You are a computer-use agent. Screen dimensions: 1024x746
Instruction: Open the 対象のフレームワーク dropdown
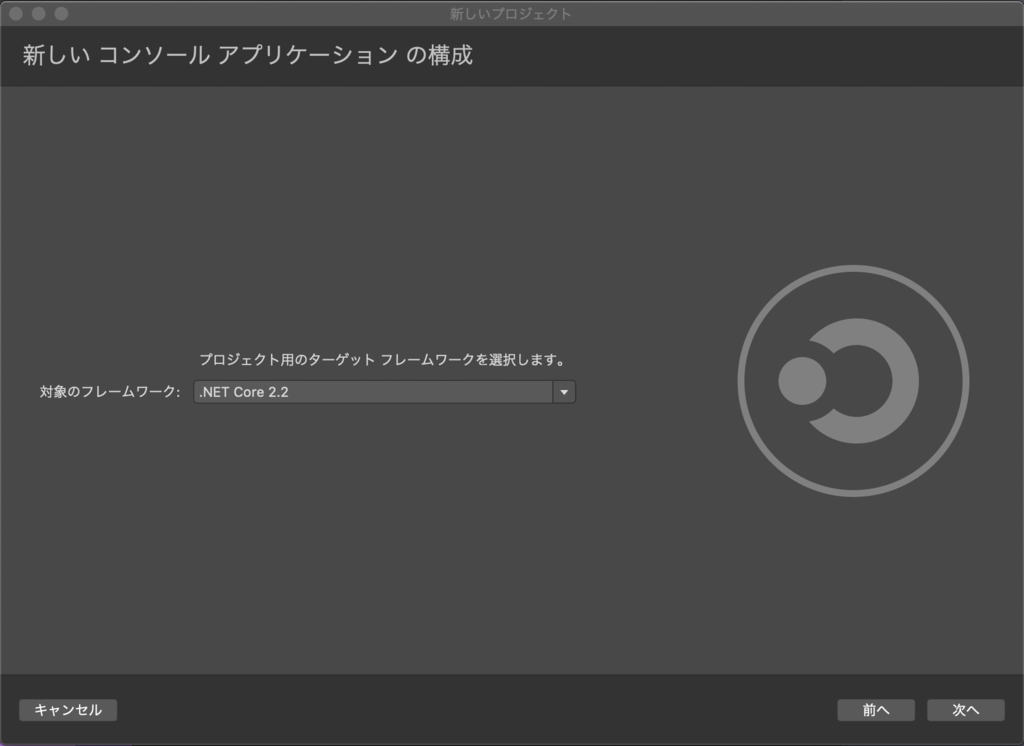tap(380, 391)
